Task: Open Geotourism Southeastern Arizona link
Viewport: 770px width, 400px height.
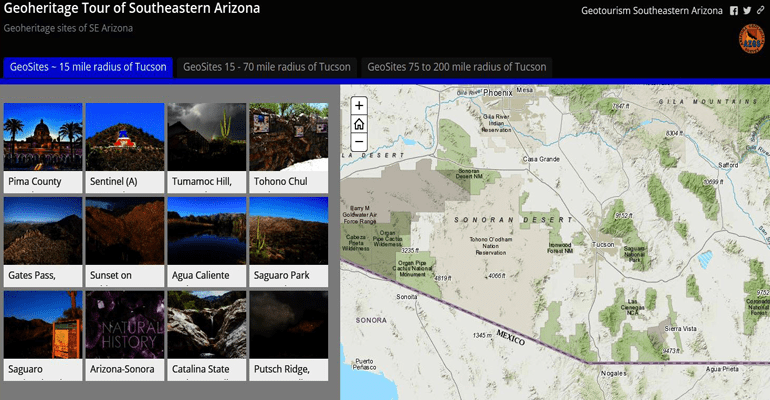Action: coord(652,11)
